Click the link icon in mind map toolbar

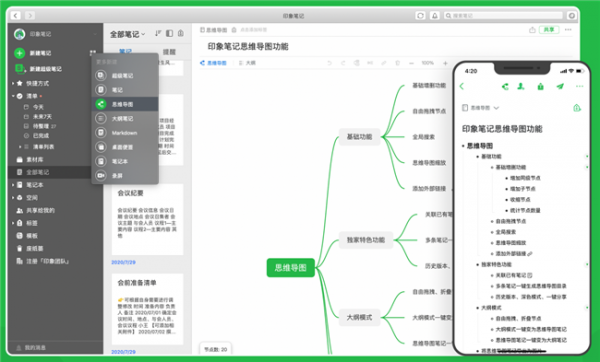point(383,63)
